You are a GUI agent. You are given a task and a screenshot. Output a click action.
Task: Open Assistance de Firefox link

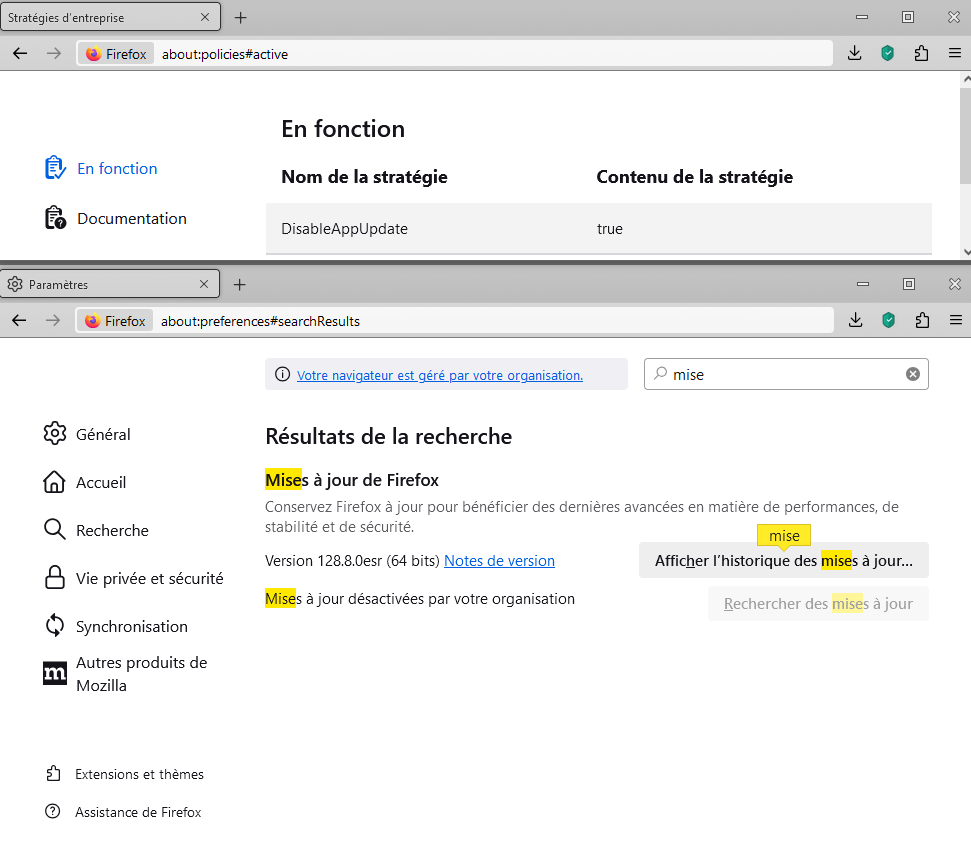click(123, 812)
